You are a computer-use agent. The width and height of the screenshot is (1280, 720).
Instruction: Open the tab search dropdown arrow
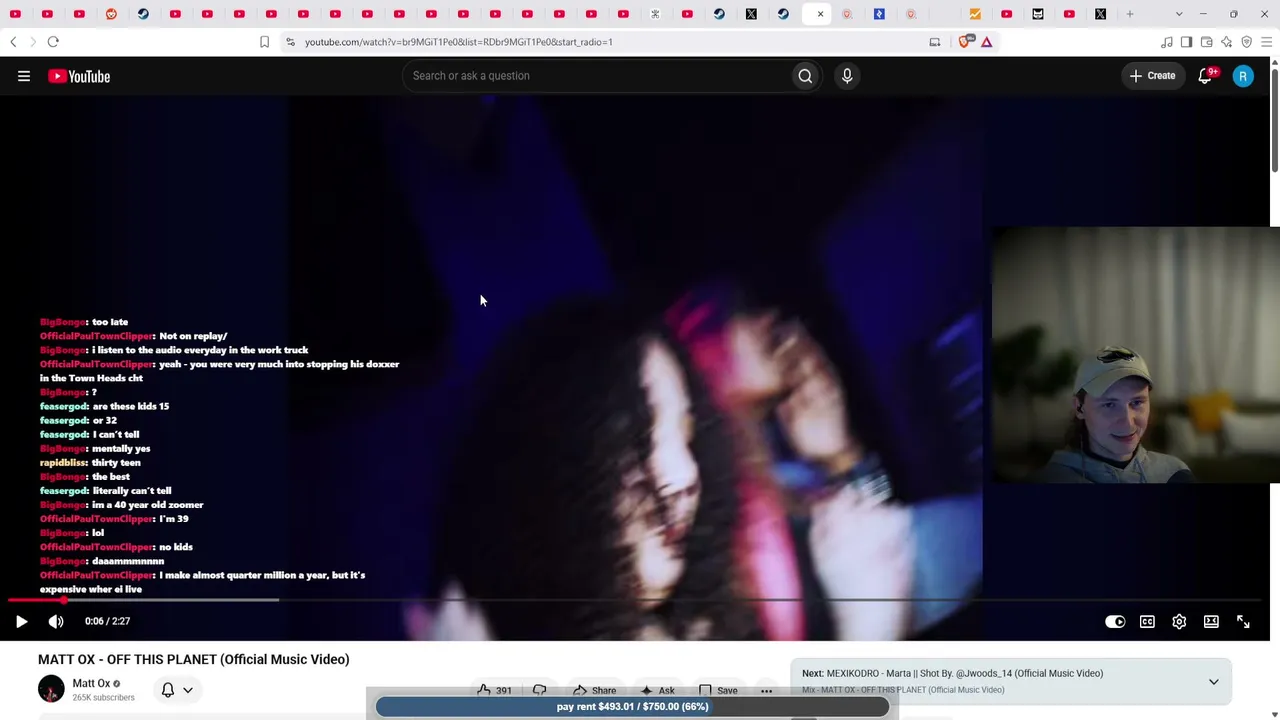tap(1179, 14)
